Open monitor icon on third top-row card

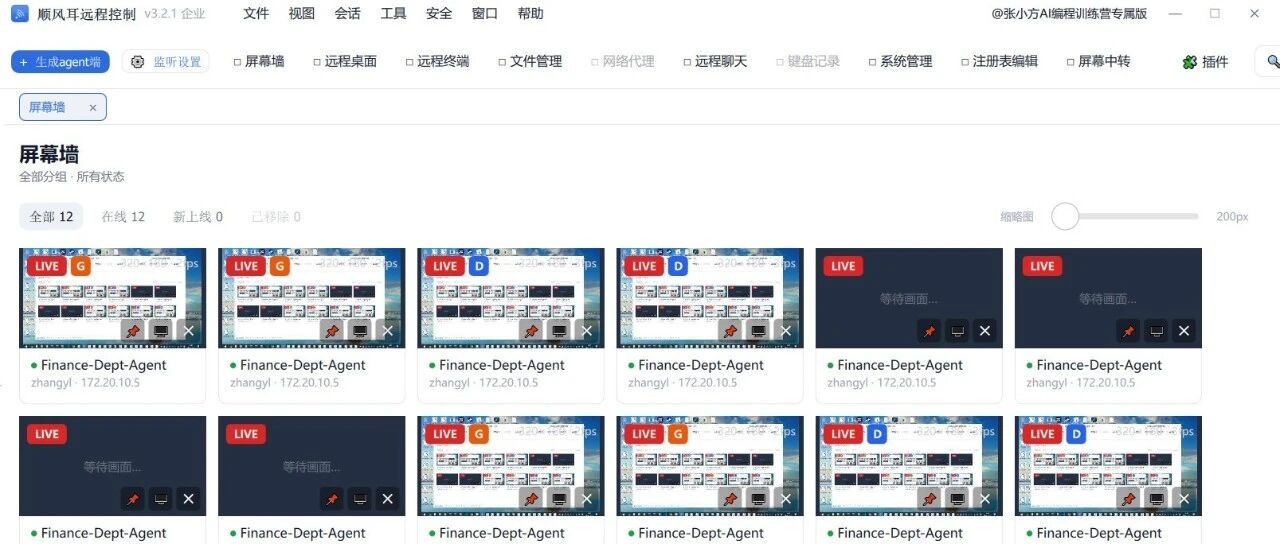click(558, 331)
